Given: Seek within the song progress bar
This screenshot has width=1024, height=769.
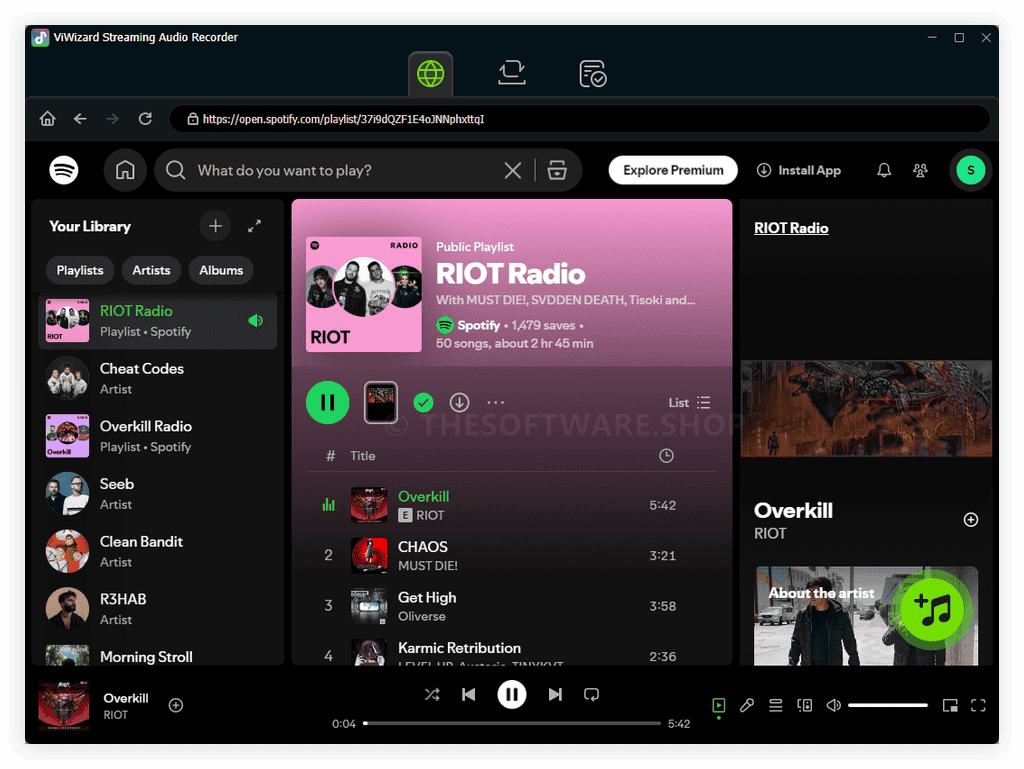Looking at the screenshot, I should [x=512, y=723].
